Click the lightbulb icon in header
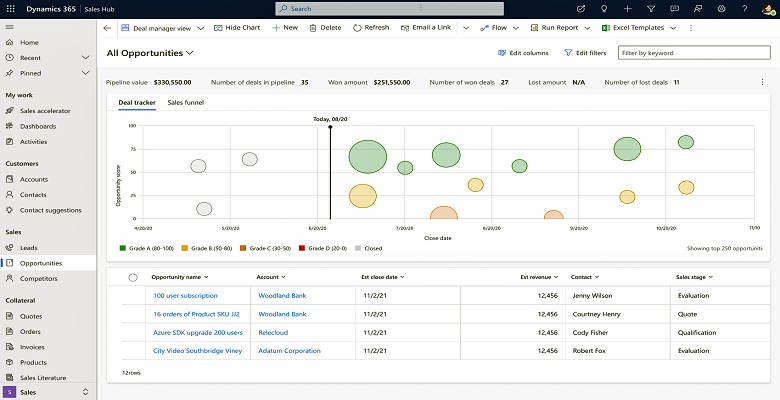Image resolution: width=780 pixels, height=400 pixels. (x=604, y=8)
